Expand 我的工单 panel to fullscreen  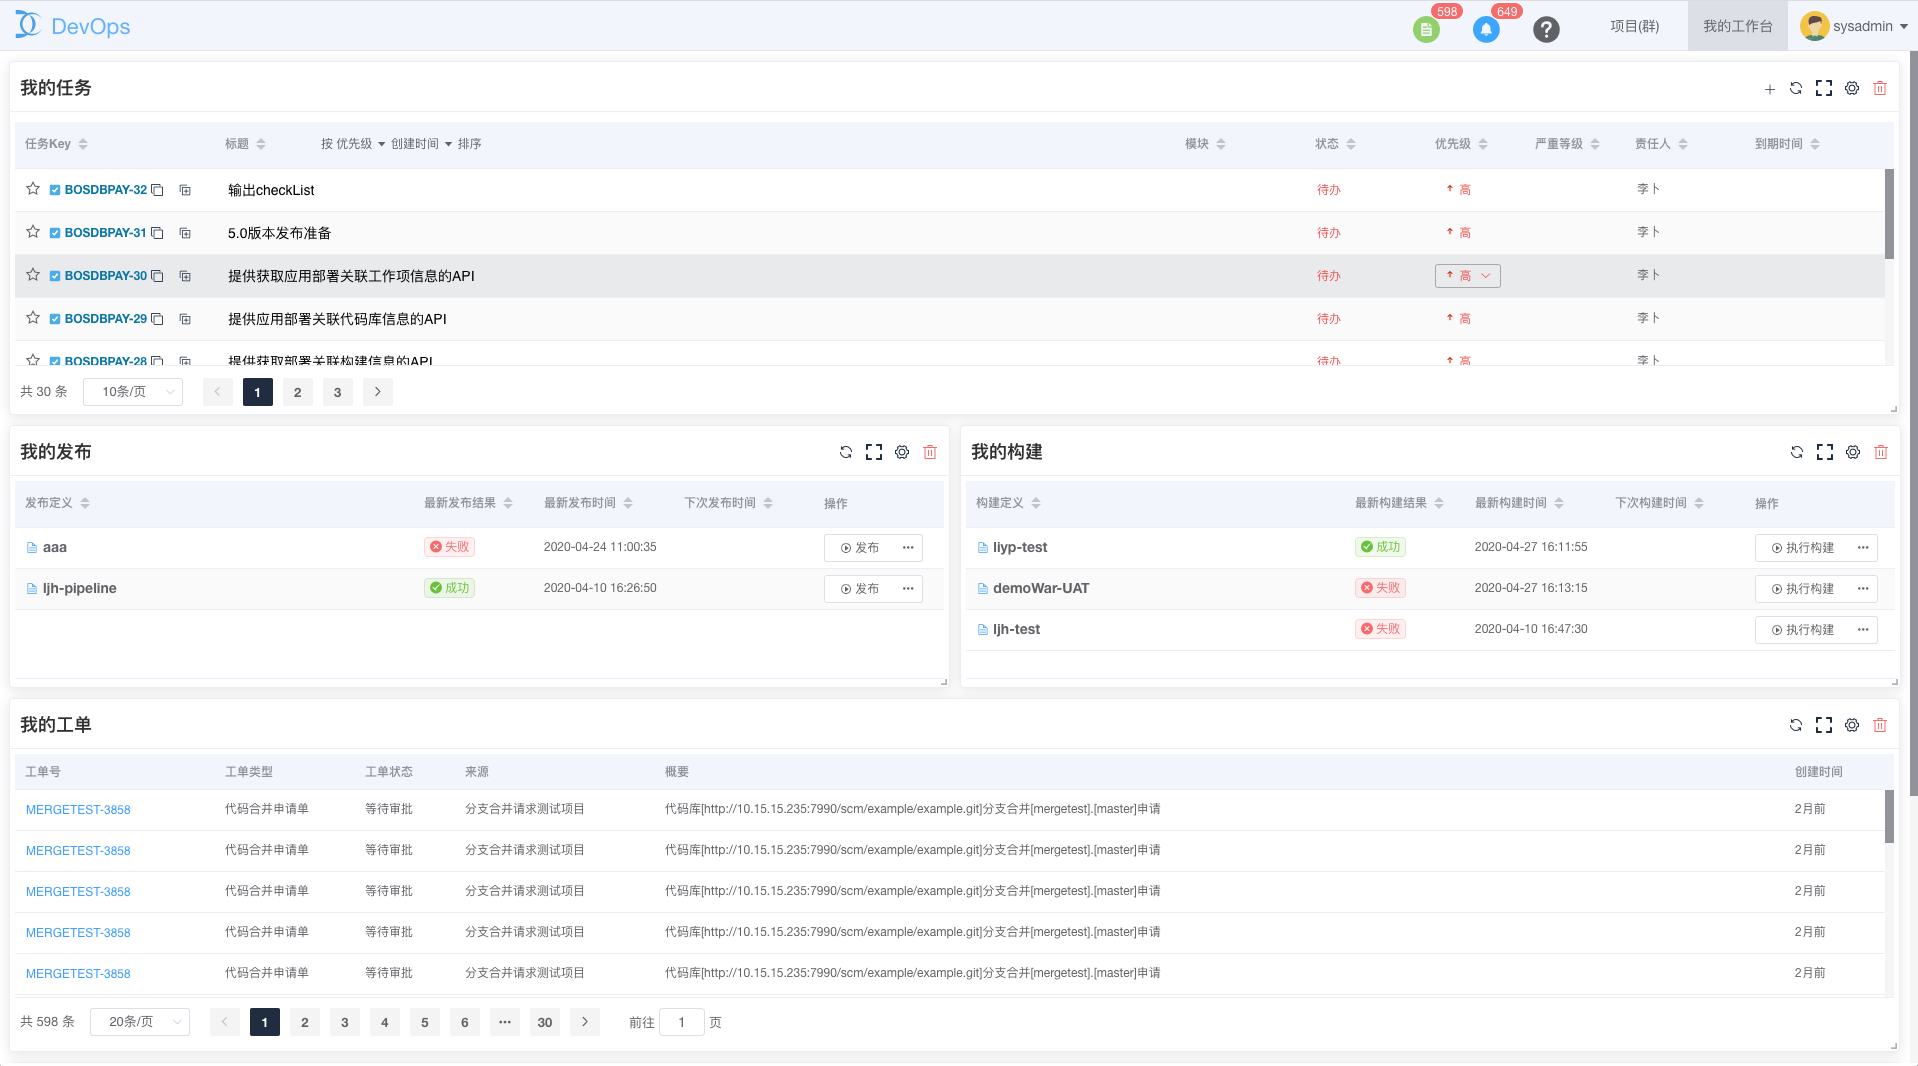pyautogui.click(x=1824, y=725)
